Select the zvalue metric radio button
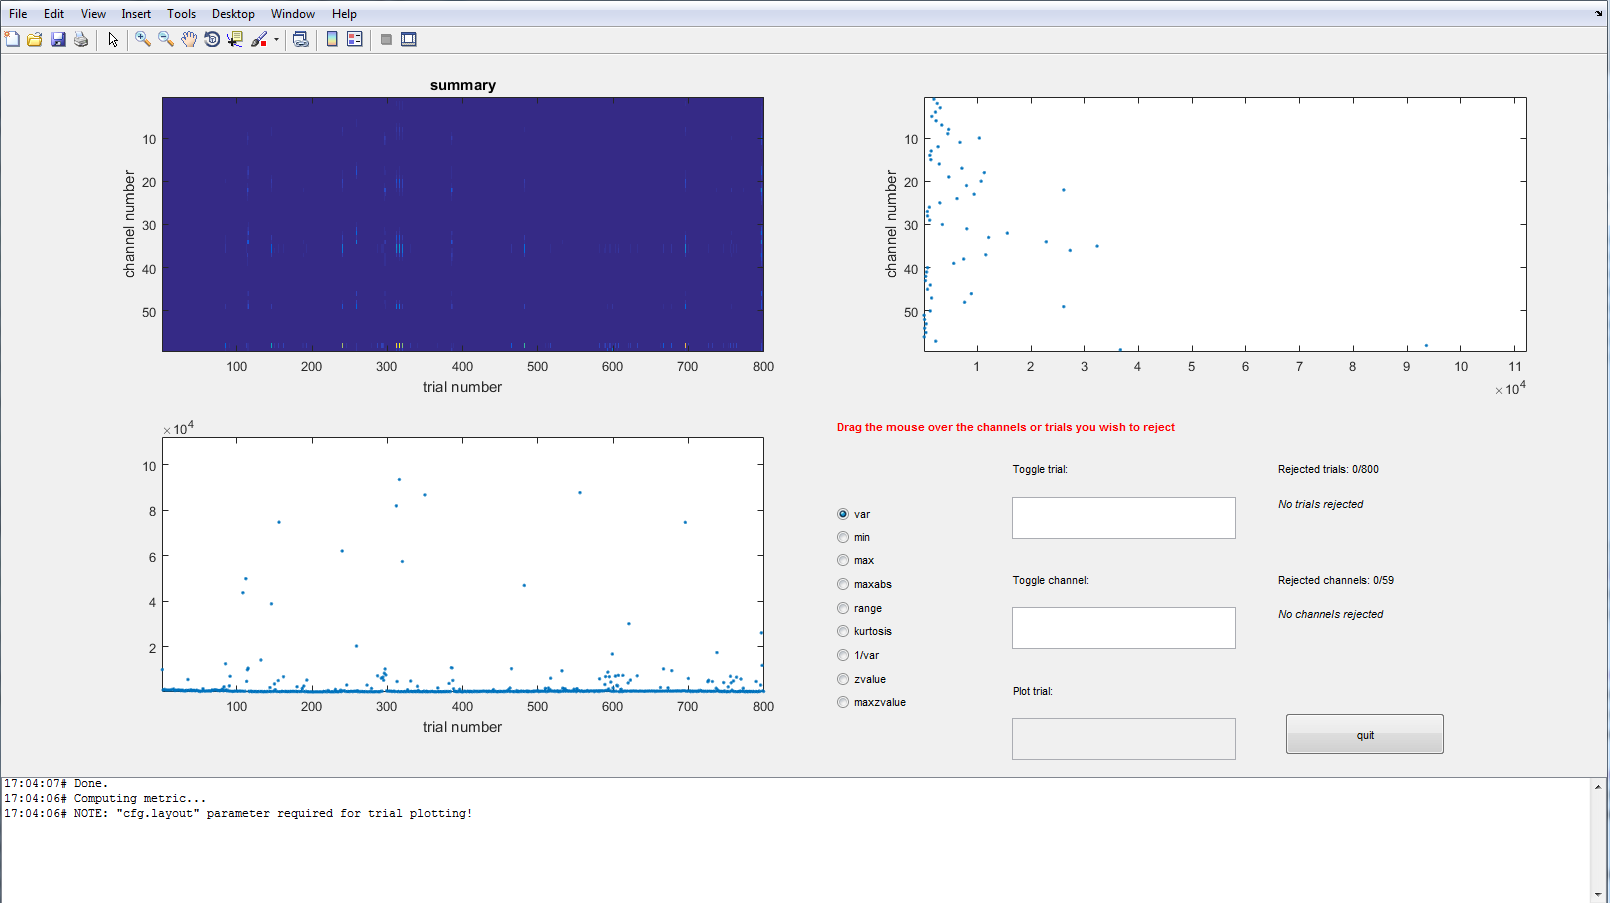1610x903 pixels. 843,679
